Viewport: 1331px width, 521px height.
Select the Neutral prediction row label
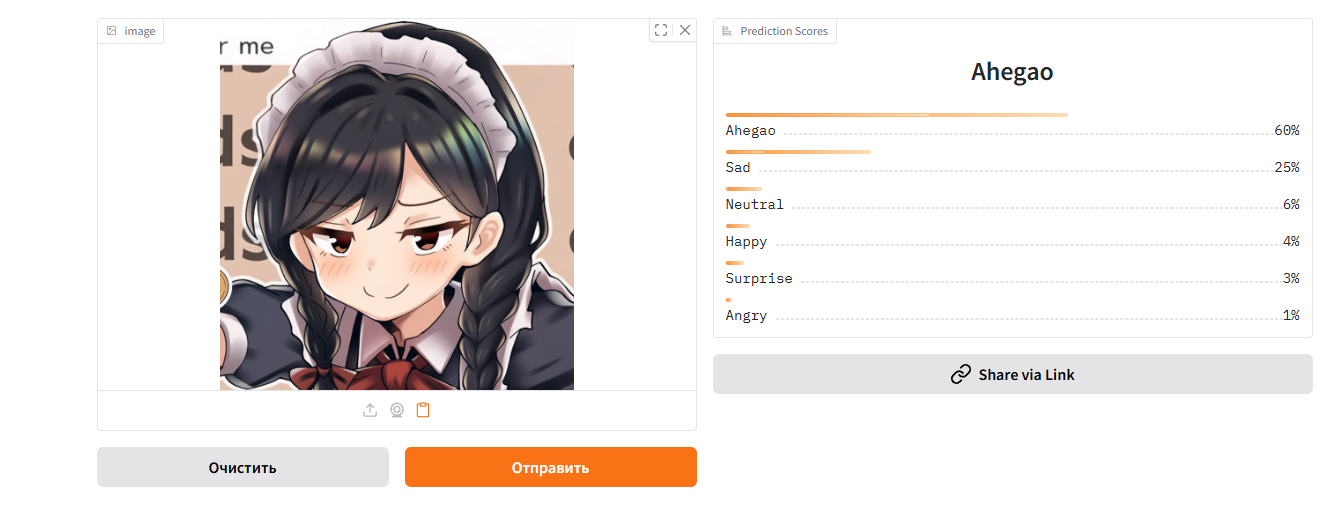point(755,204)
